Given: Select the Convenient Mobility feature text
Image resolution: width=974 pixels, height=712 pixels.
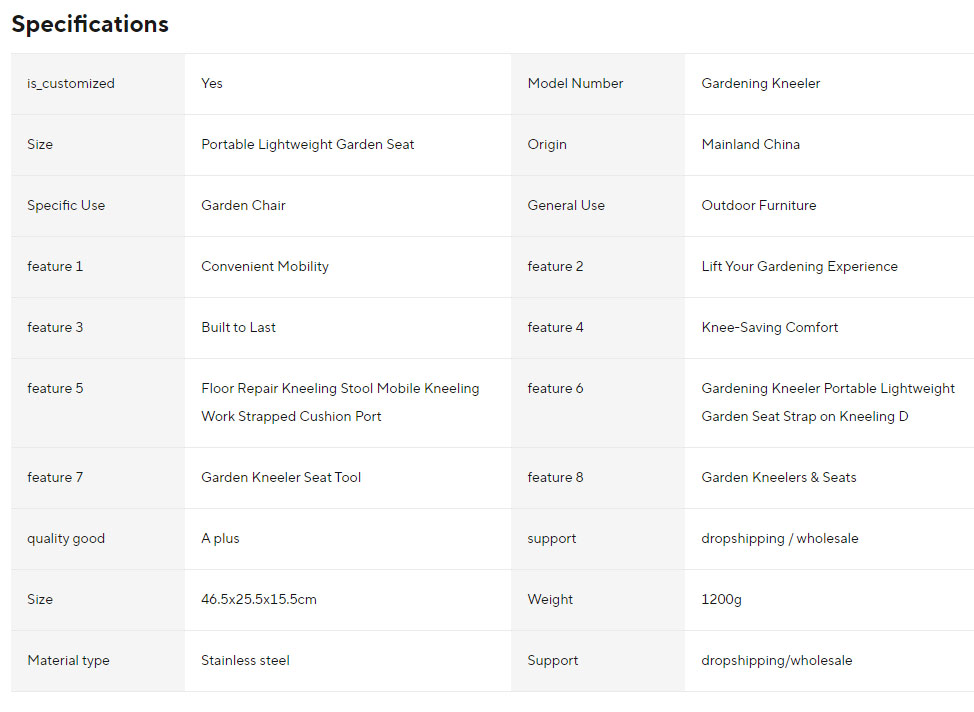Looking at the screenshot, I should pyautogui.click(x=265, y=266).
